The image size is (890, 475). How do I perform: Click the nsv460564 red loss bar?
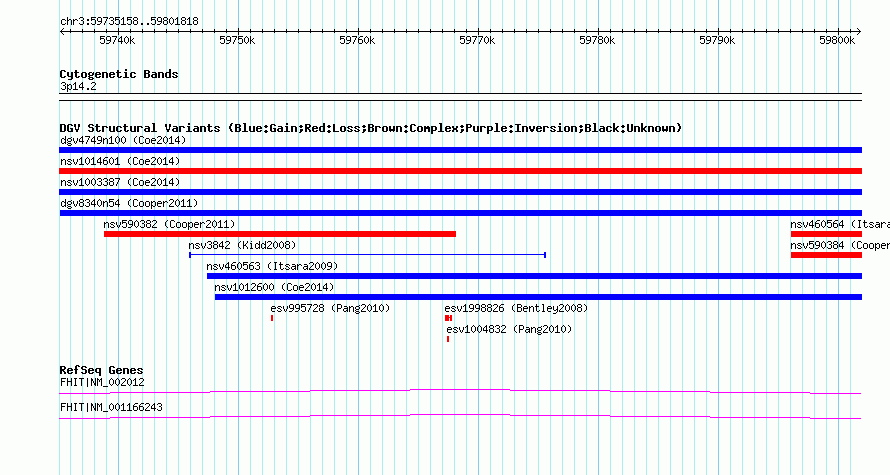click(x=826, y=234)
